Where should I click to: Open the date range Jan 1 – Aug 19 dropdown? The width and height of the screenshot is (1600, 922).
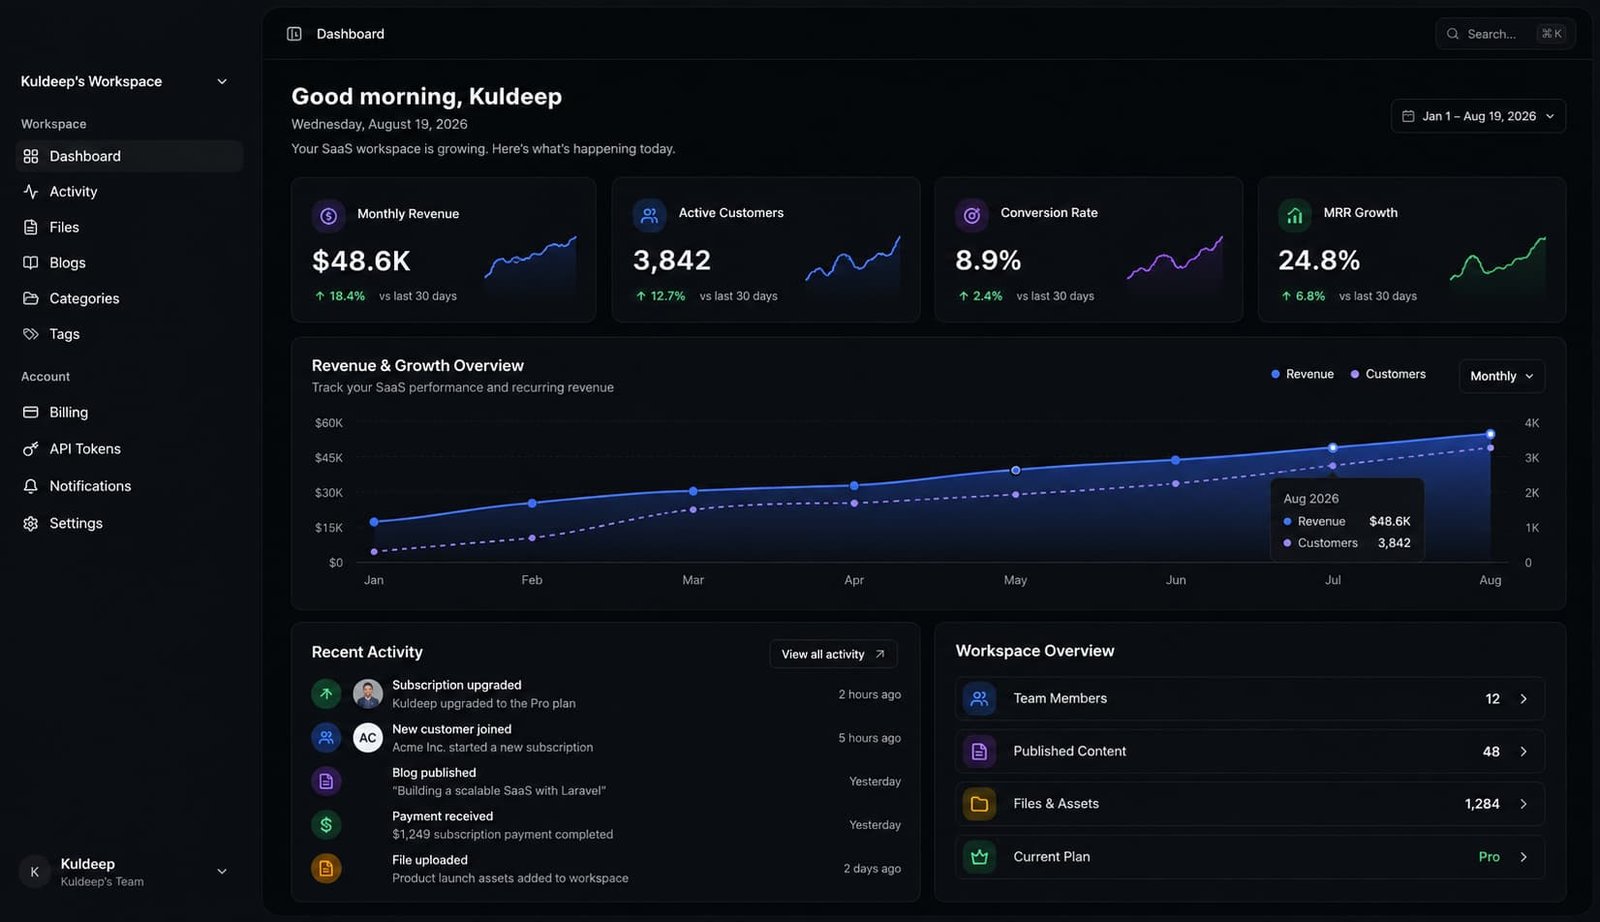[1478, 116]
